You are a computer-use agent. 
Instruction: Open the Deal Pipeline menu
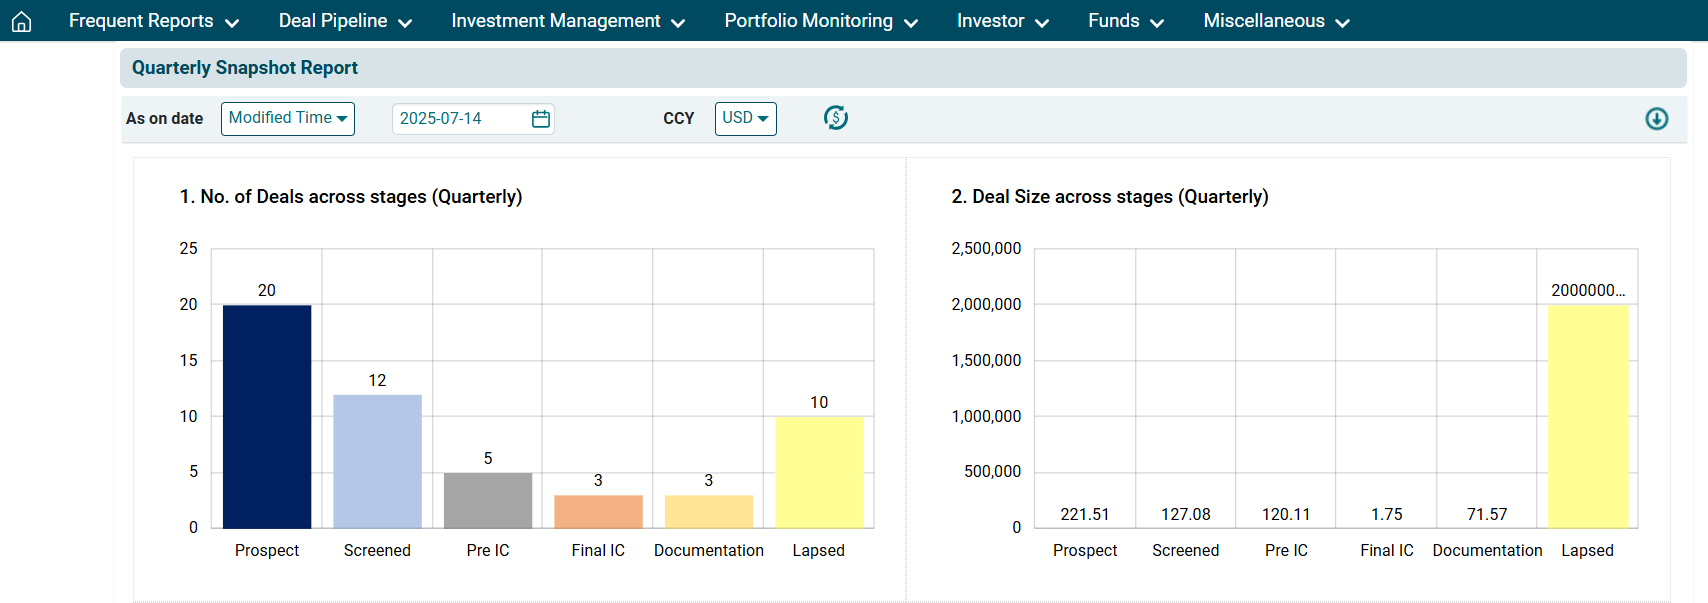(345, 21)
